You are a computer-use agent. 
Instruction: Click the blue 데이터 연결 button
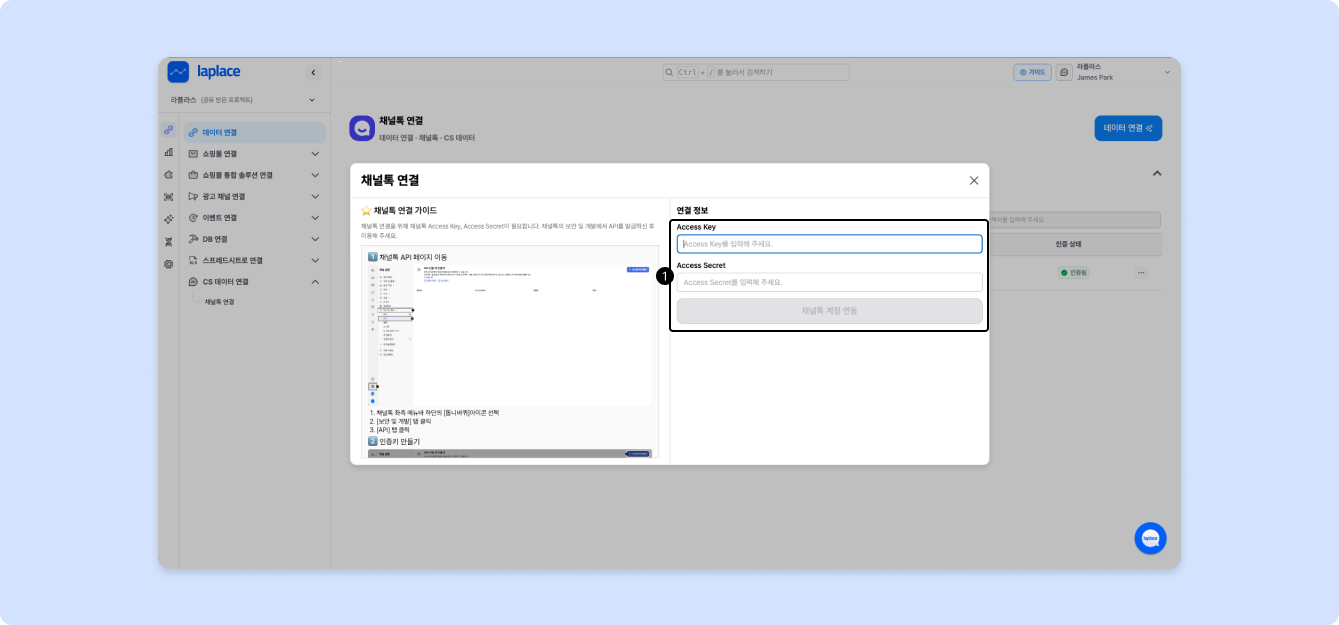click(x=1128, y=128)
